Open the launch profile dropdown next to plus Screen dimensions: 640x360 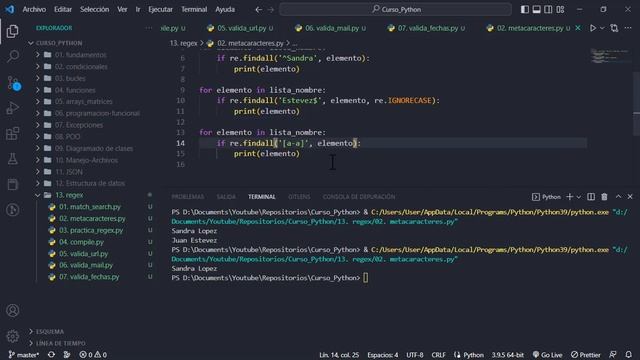[579, 197]
